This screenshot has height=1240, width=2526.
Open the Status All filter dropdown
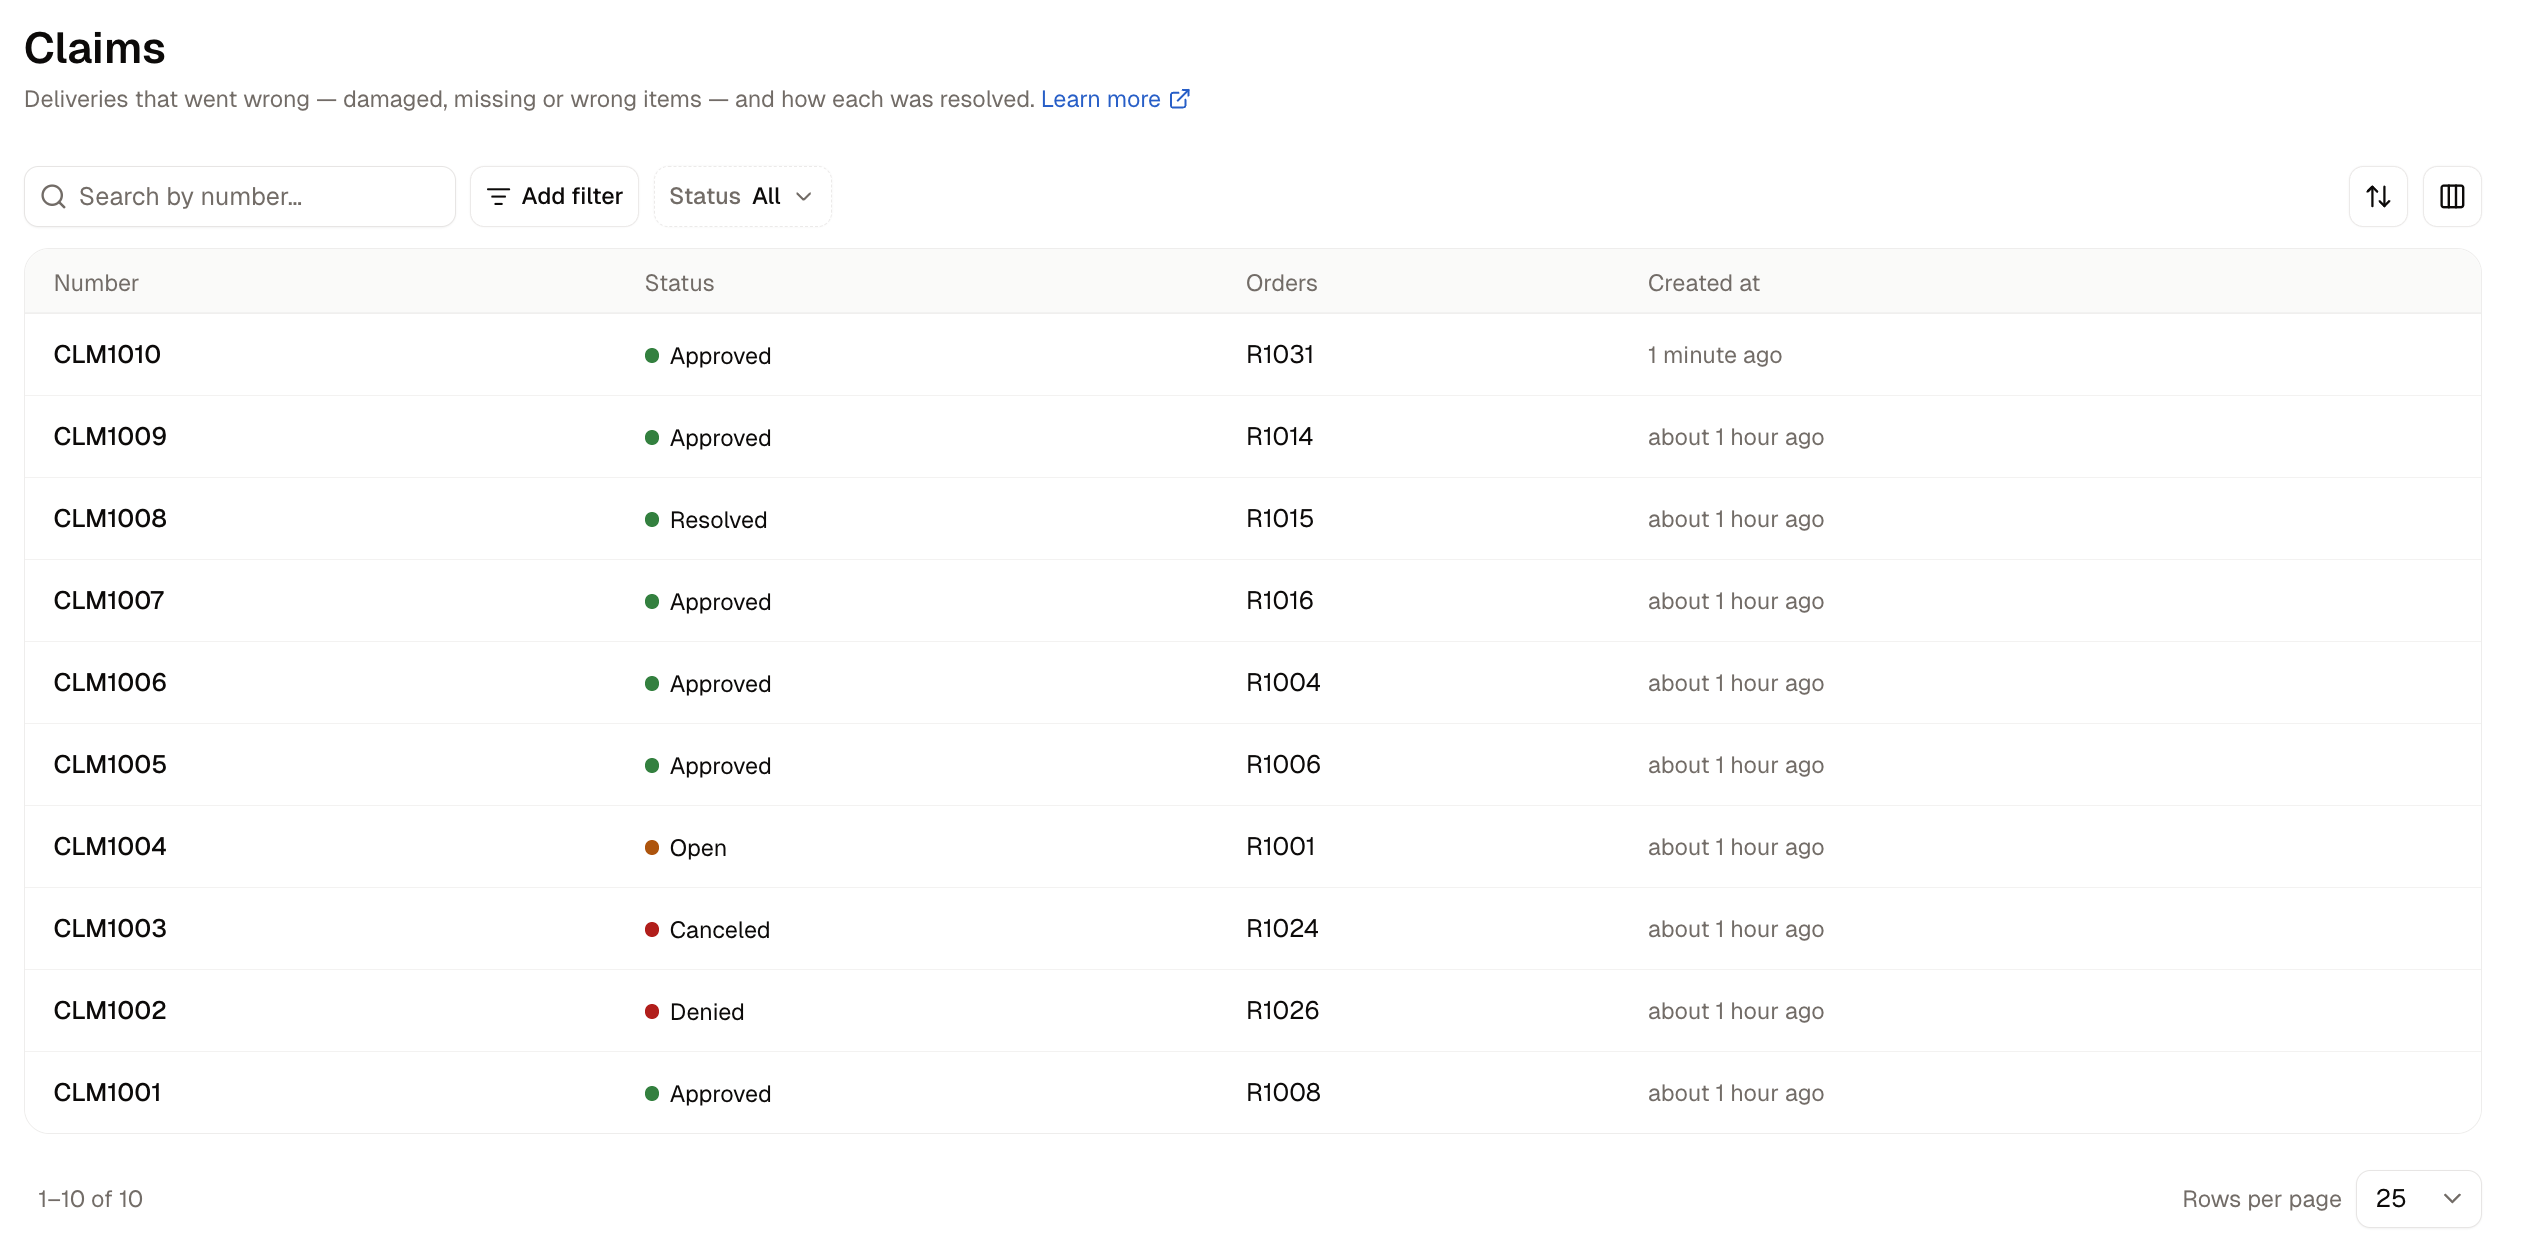(x=742, y=196)
